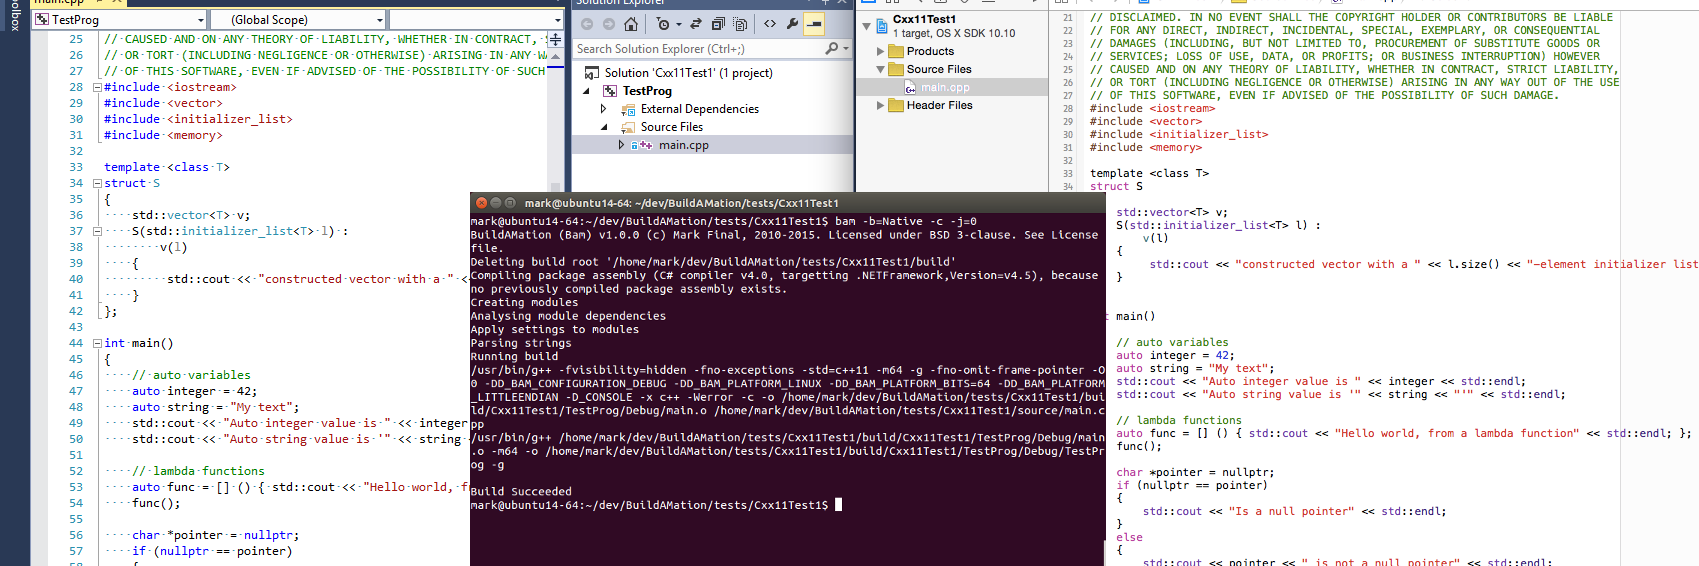Select main.cpp in the Xcode navigator

pyautogui.click(x=945, y=88)
